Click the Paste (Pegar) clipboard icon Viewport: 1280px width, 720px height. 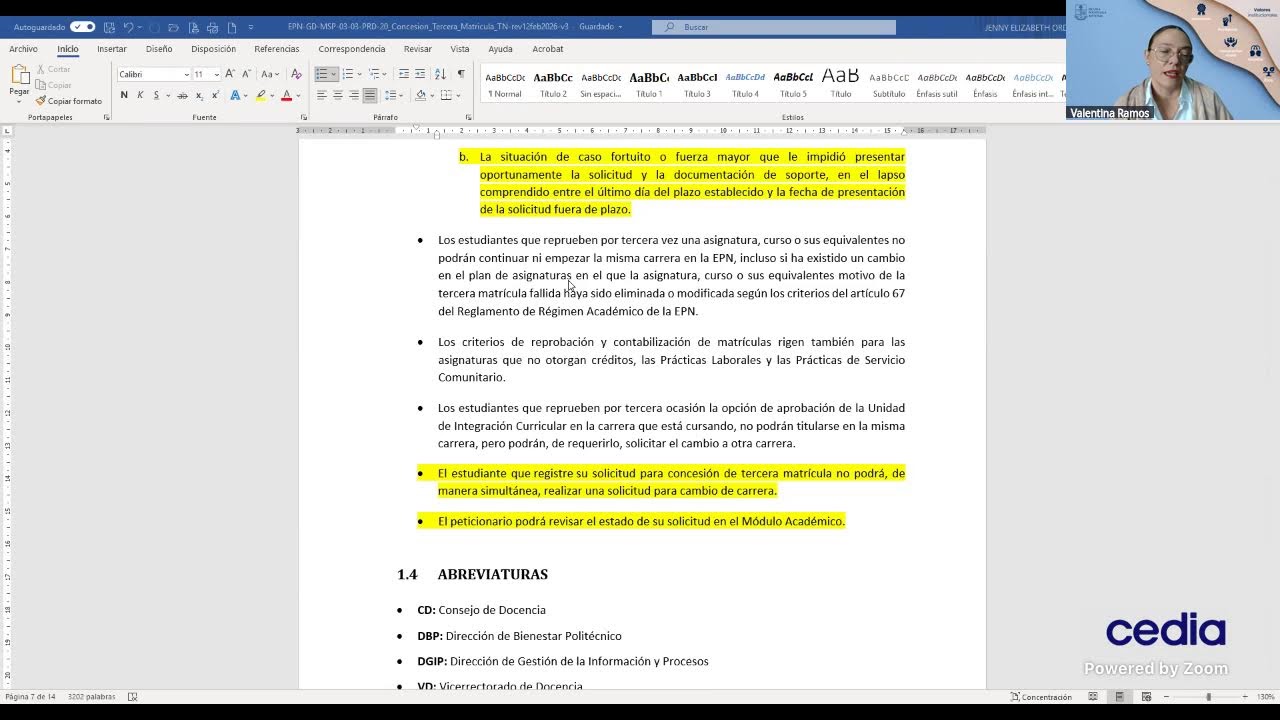click(x=19, y=76)
